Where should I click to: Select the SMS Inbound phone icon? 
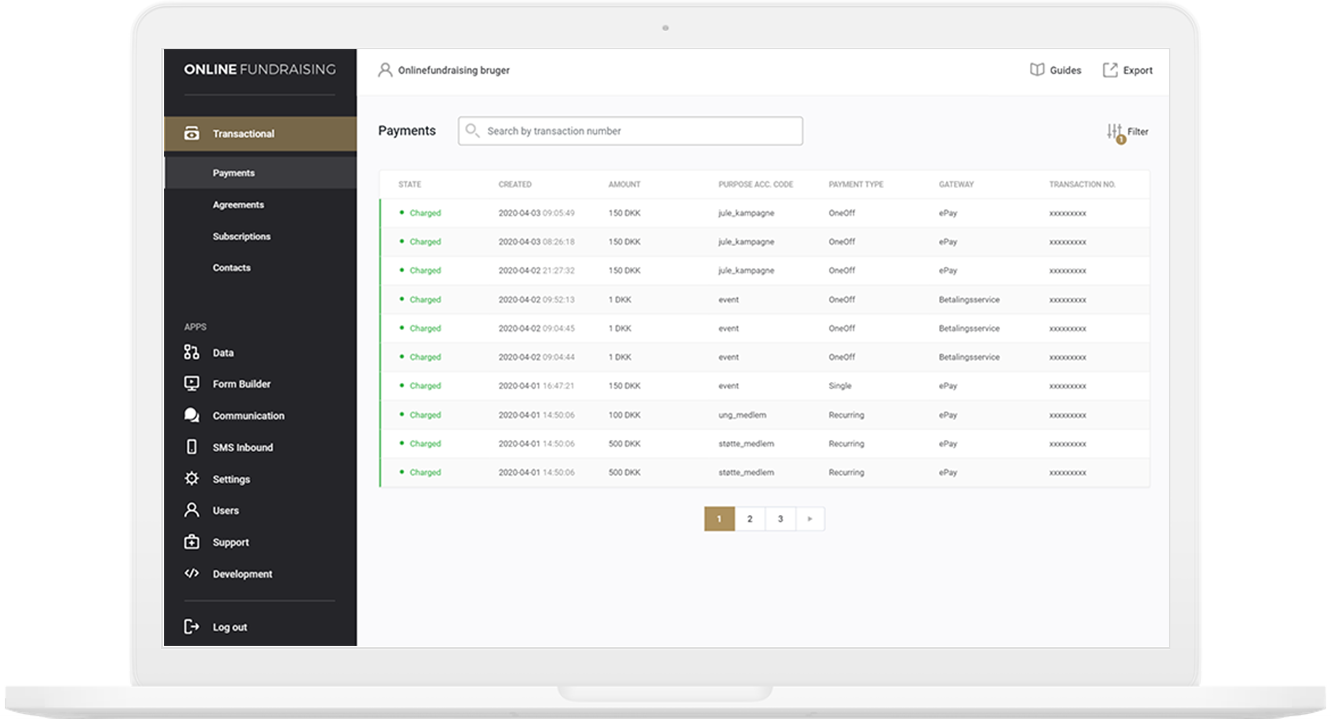coord(192,448)
